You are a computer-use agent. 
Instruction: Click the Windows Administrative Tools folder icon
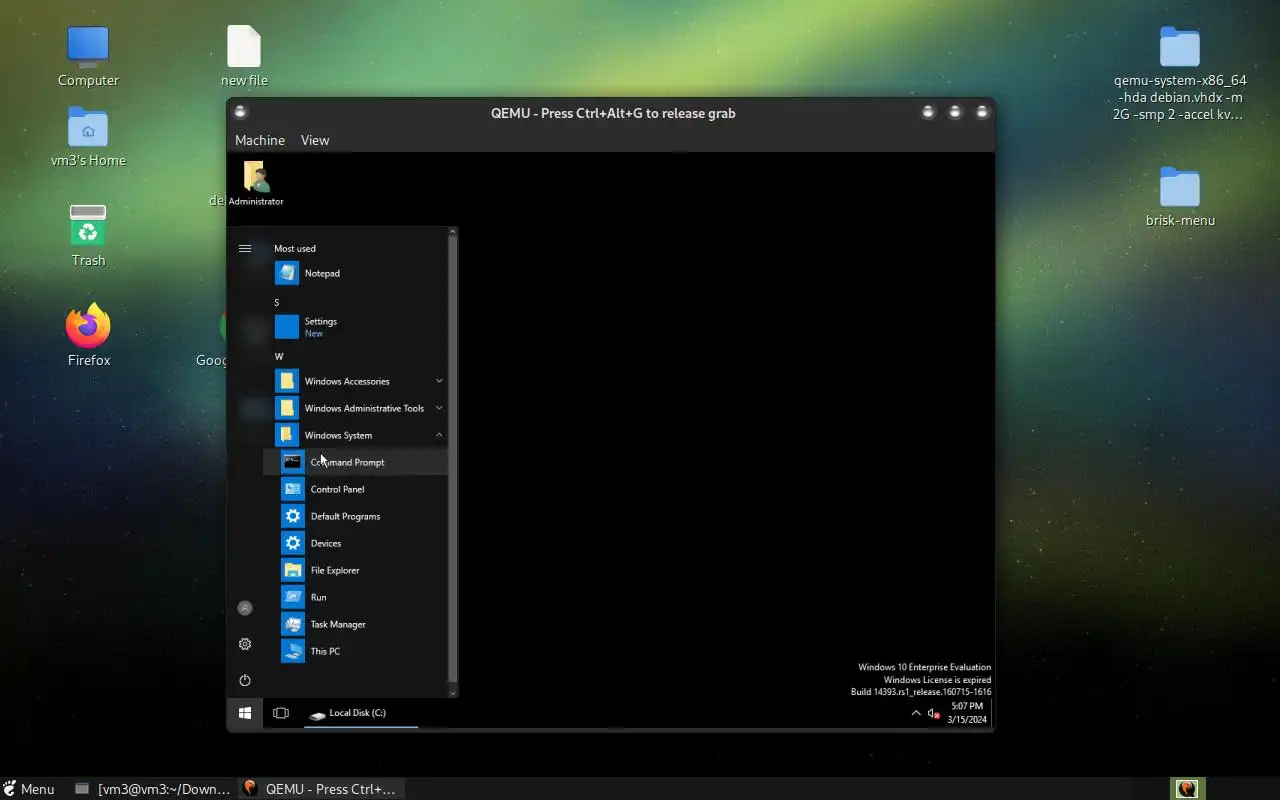pyautogui.click(x=287, y=408)
